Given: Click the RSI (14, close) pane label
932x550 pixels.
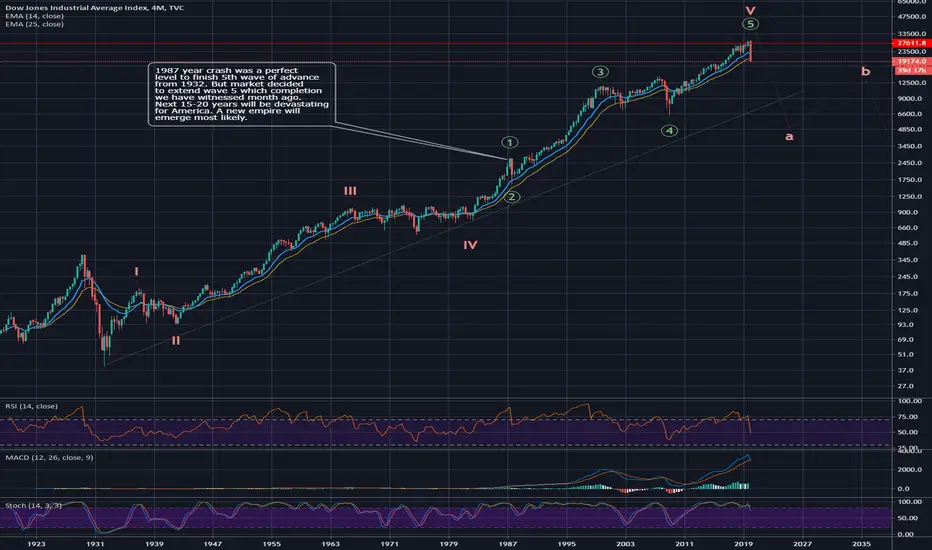Looking at the screenshot, I should (x=32, y=406).
